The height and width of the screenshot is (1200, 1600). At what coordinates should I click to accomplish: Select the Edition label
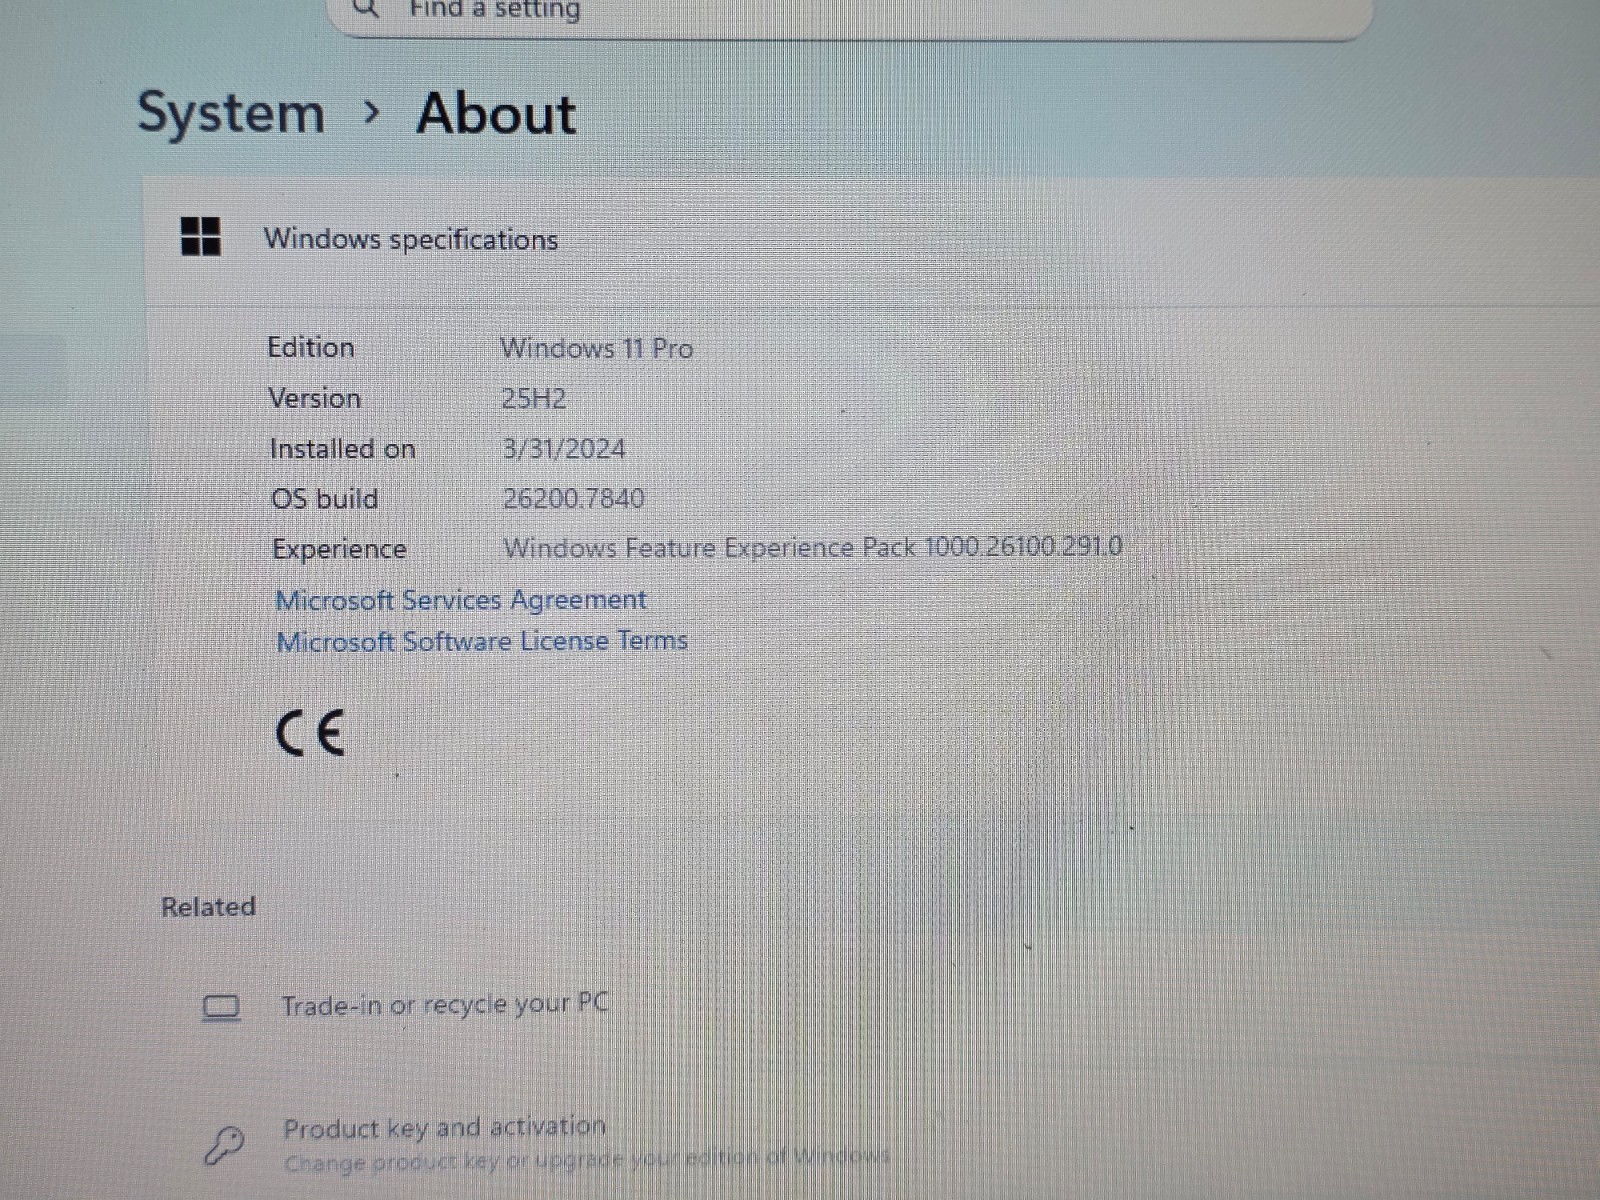(311, 347)
